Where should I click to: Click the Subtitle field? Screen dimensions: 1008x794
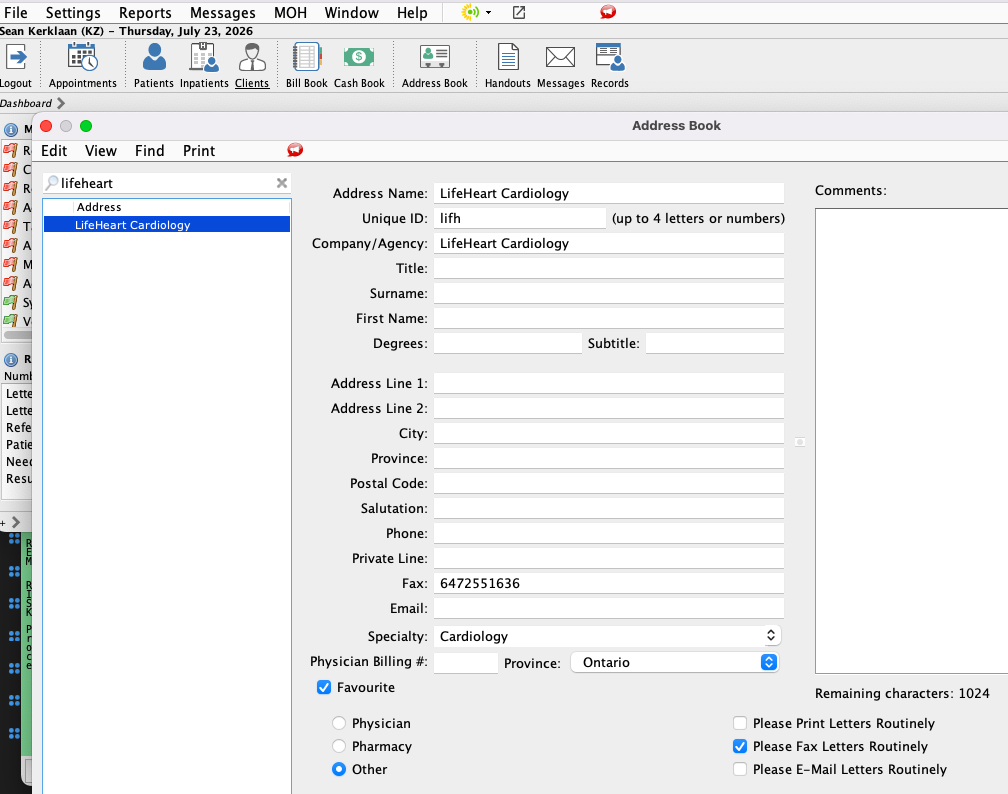tap(715, 343)
